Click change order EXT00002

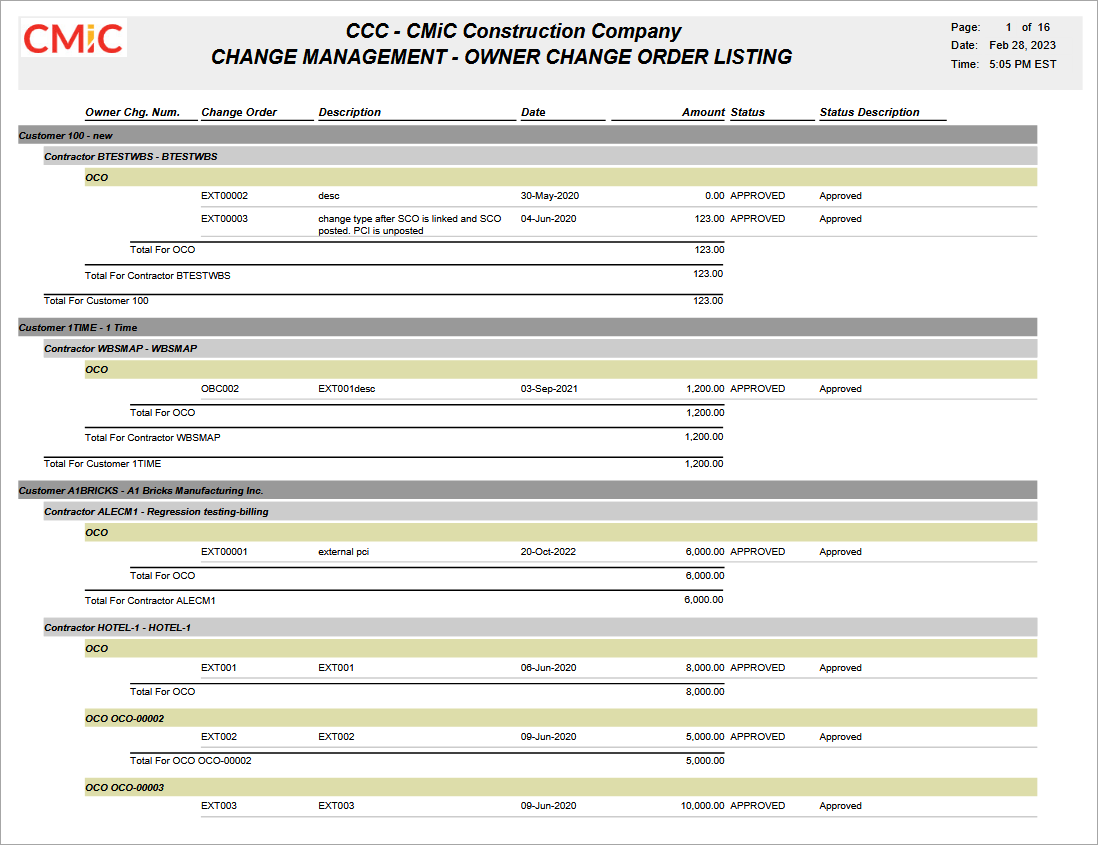pos(224,196)
